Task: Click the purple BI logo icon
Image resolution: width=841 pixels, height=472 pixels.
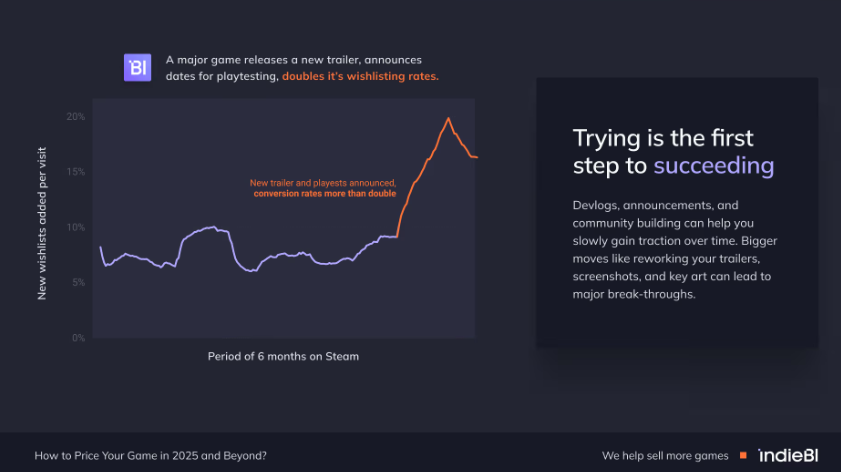Action: click(x=137, y=68)
